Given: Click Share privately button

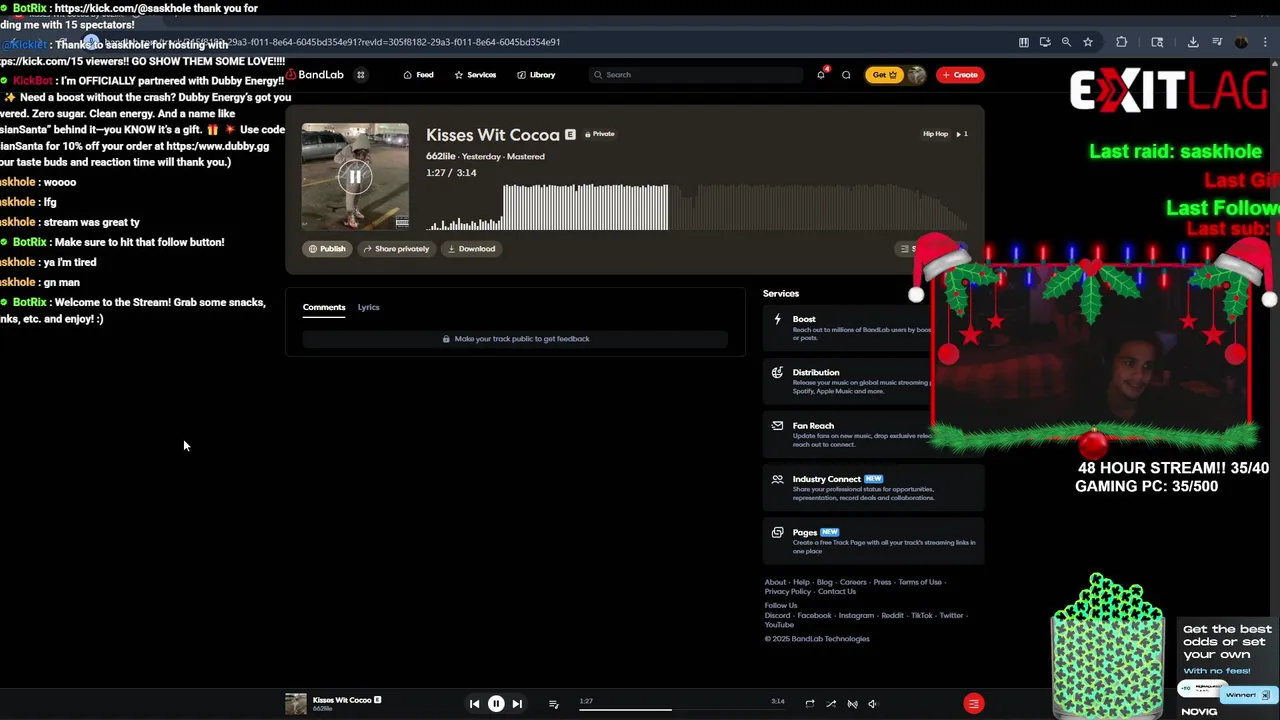Looking at the screenshot, I should coord(396,249).
